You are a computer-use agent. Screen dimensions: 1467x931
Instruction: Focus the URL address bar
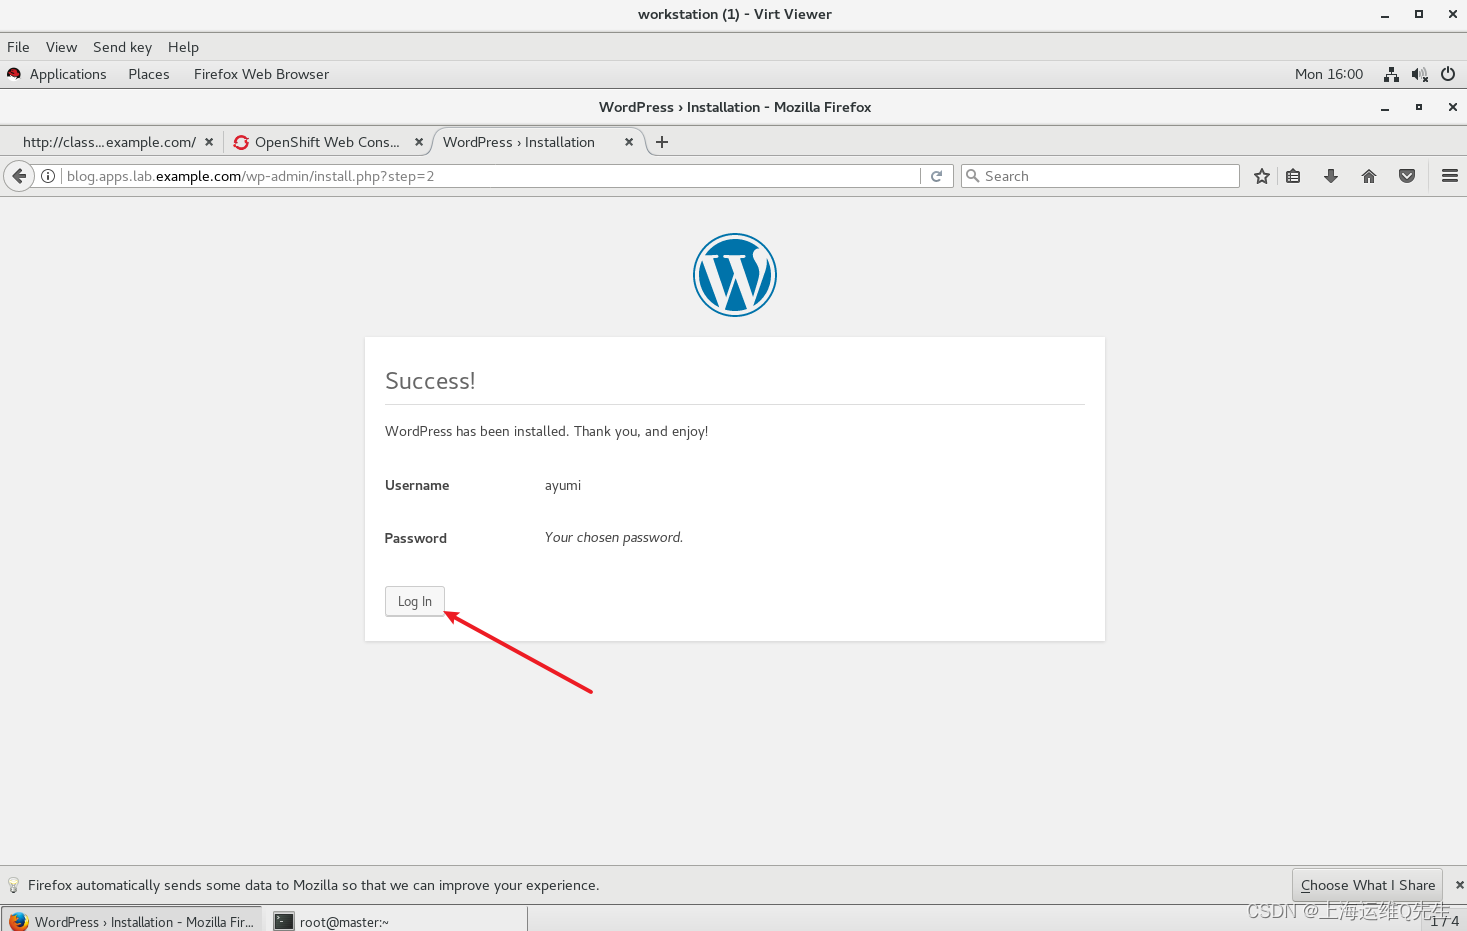[490, 176]
